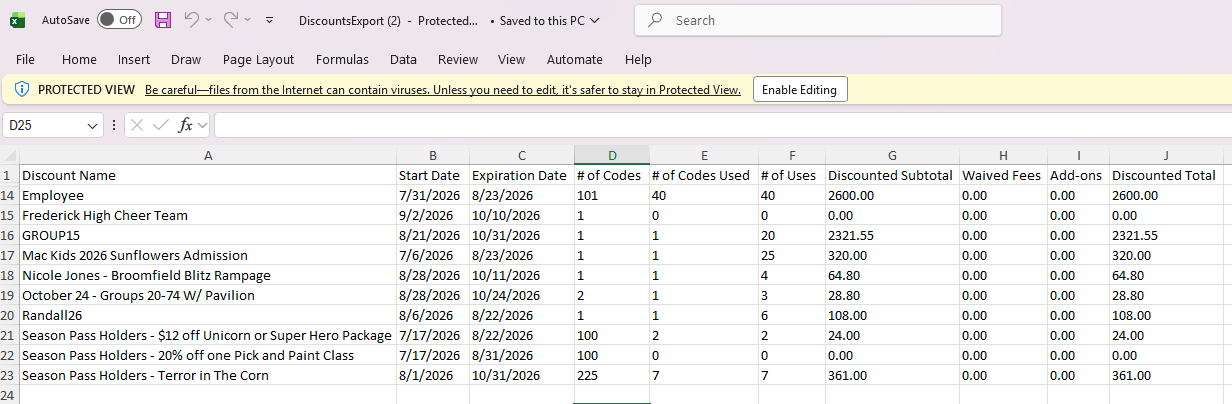This screenshot has width=1232, height=404.
Task: Switch to the Page Layout tab
Action: pyautogui.click(x=259, y=60)
